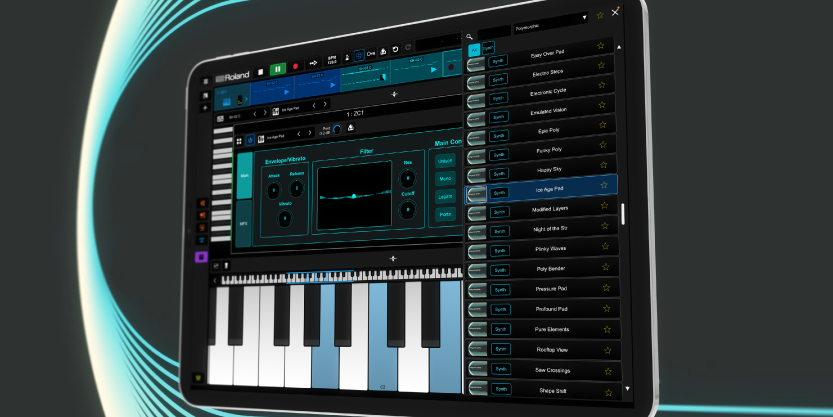
Task: Open the share/export icon in top toolbar
Action: tap(383, 52)
